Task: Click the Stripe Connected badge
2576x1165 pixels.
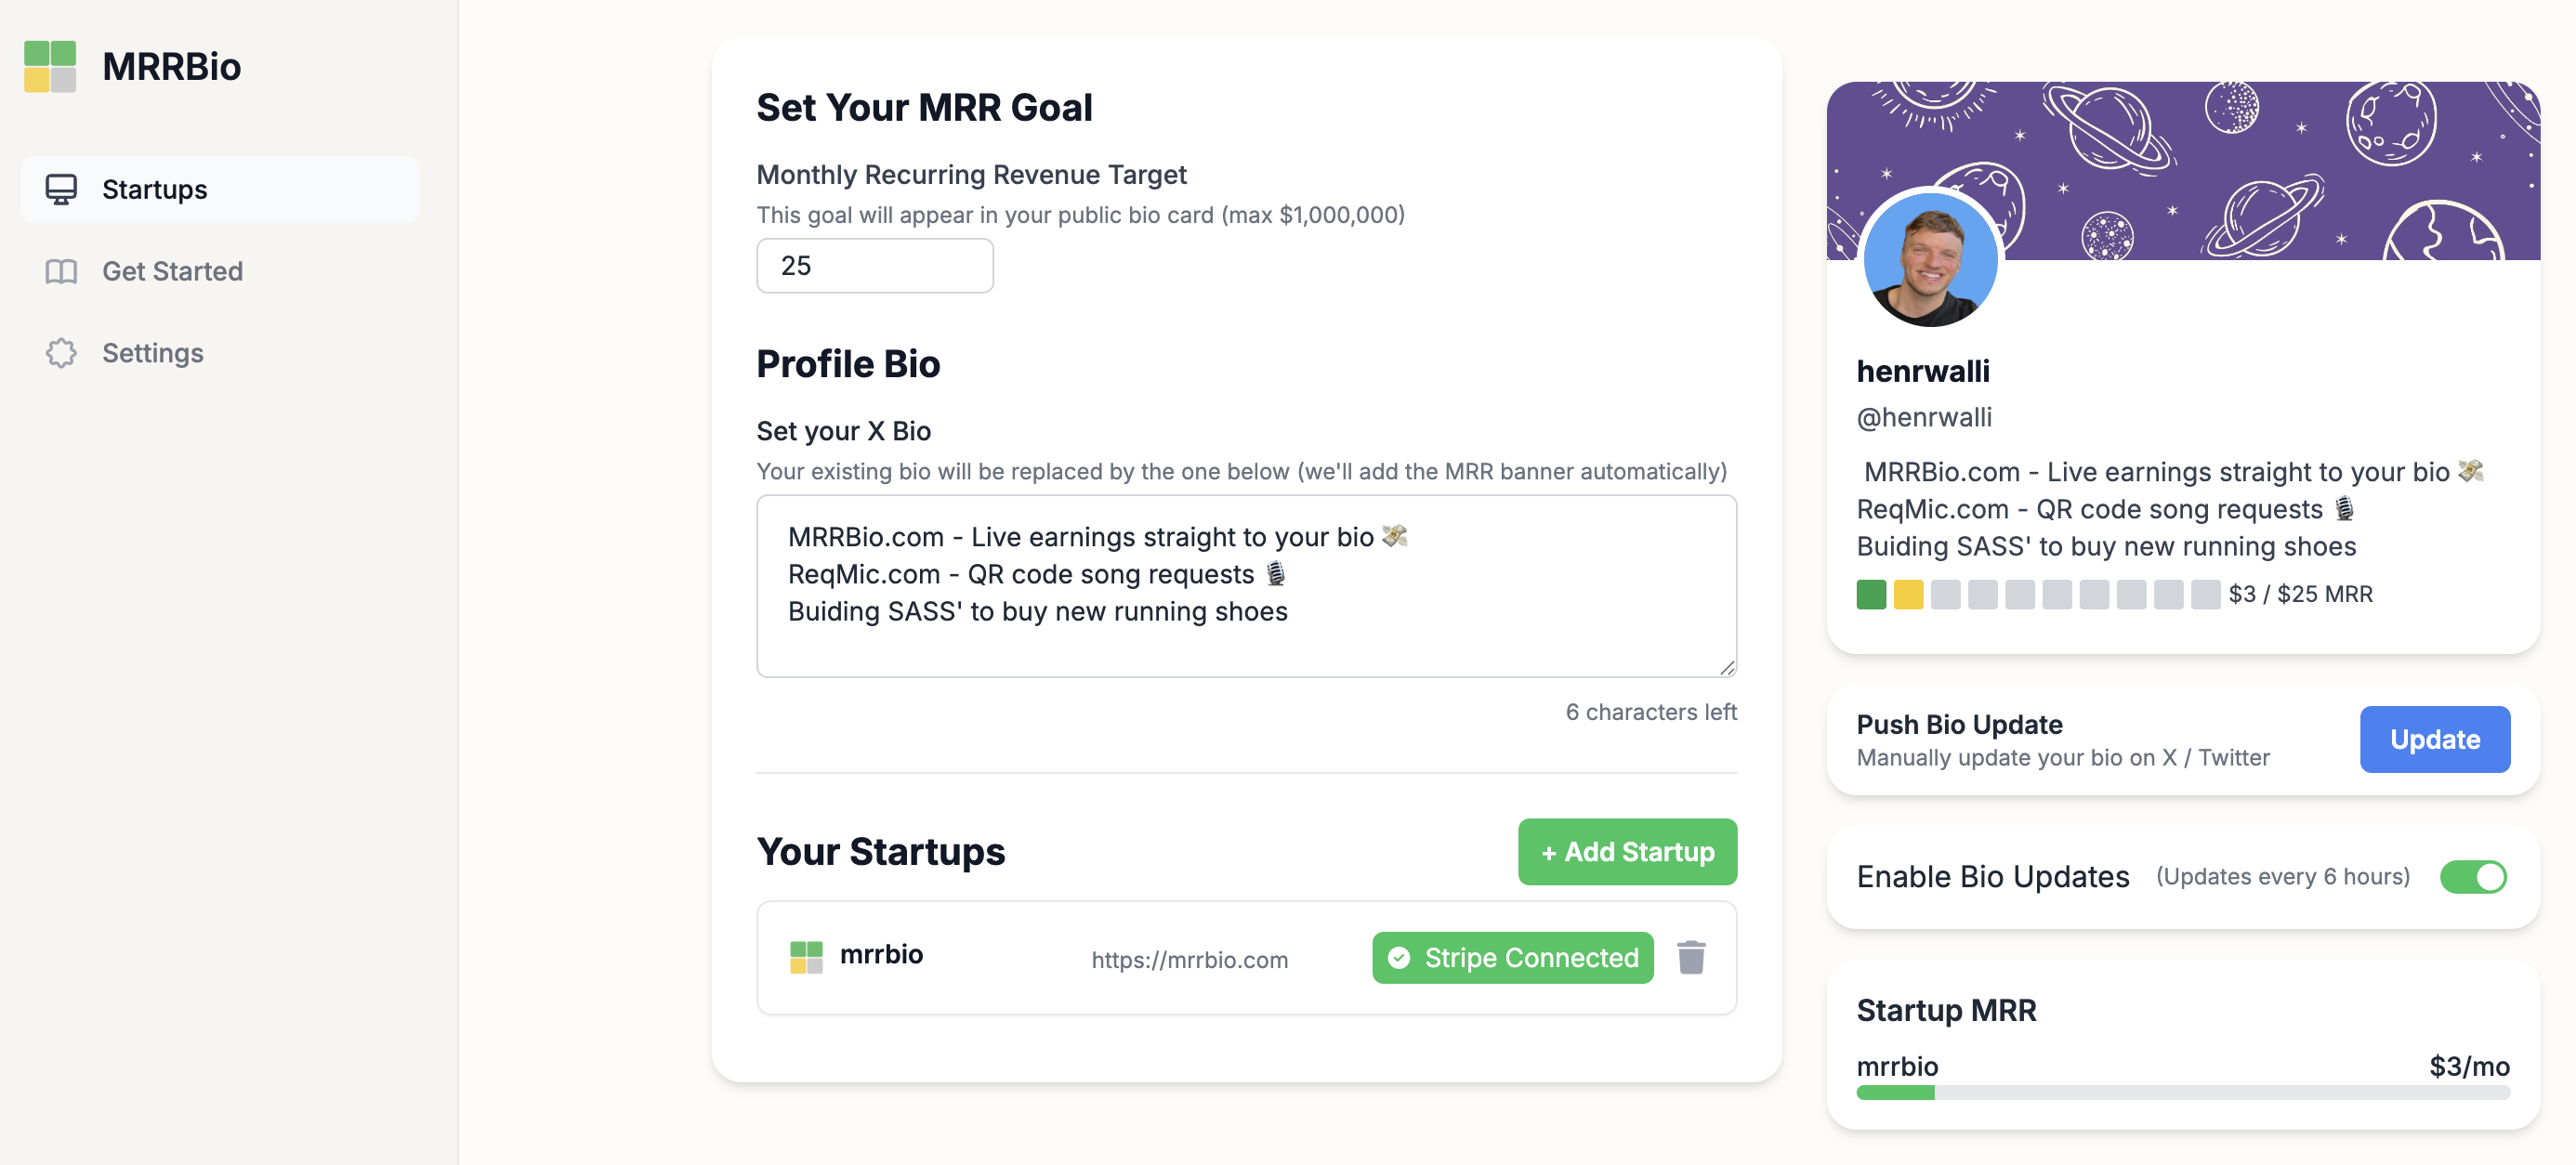Action: [x=1513, y=958]
